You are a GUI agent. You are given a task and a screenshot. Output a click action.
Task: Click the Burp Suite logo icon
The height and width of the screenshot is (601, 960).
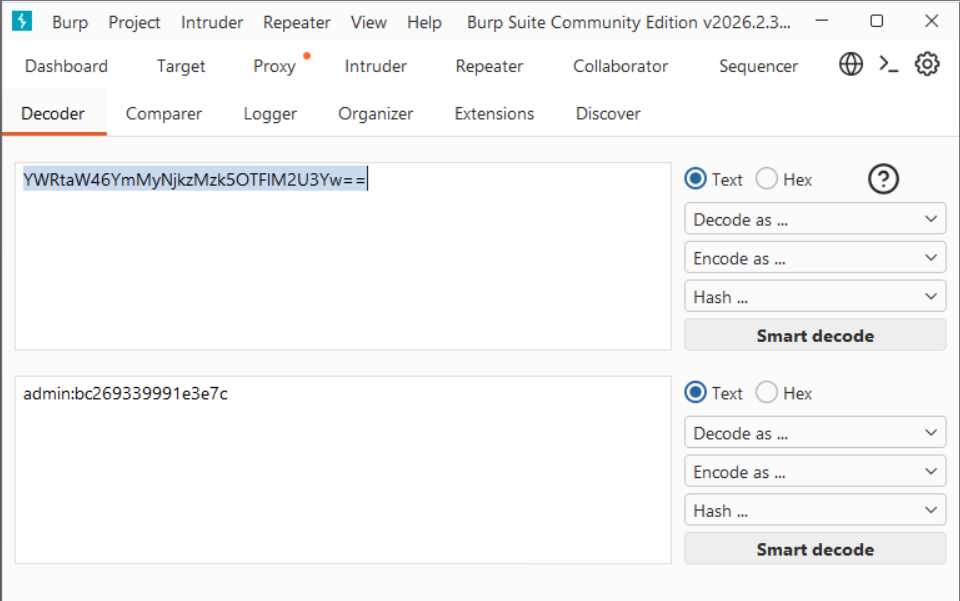click(22, 21)
